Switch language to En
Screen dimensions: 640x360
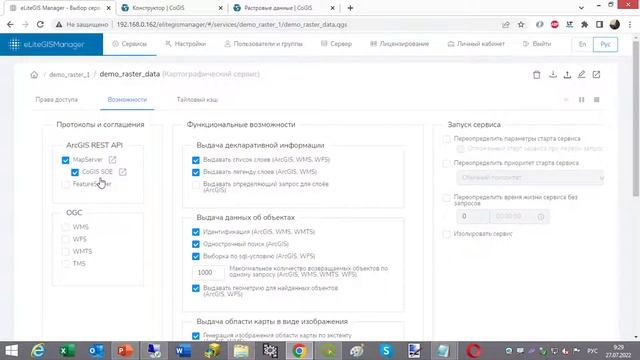582,44
